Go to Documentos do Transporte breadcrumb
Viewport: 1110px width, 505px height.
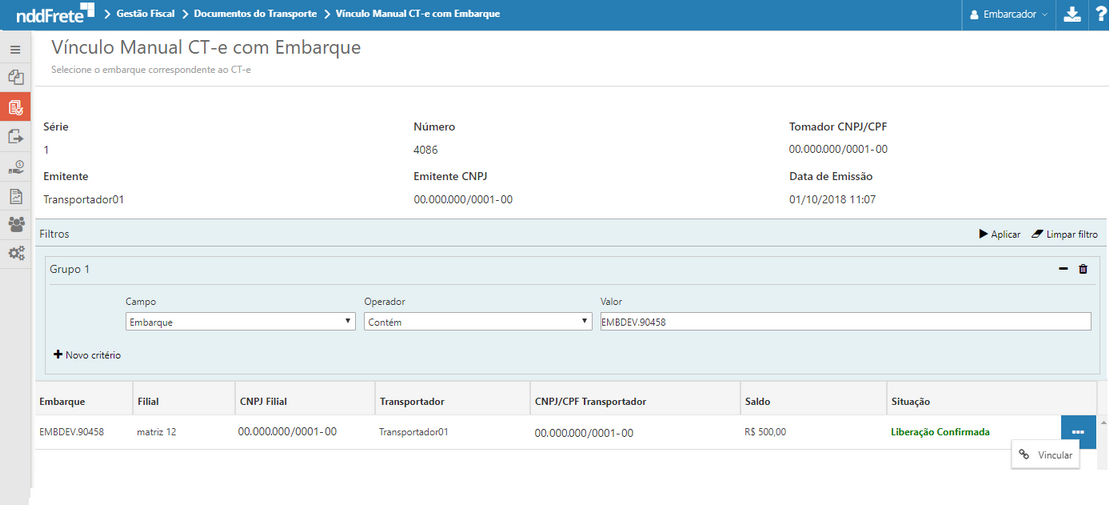point(255,14)
